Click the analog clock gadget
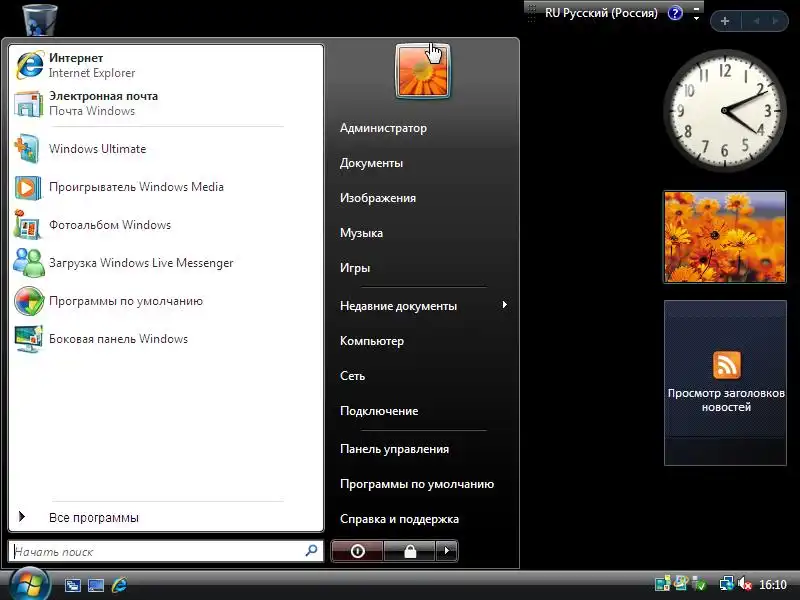This screenshot has height=600, width=800. click(724, 110)
